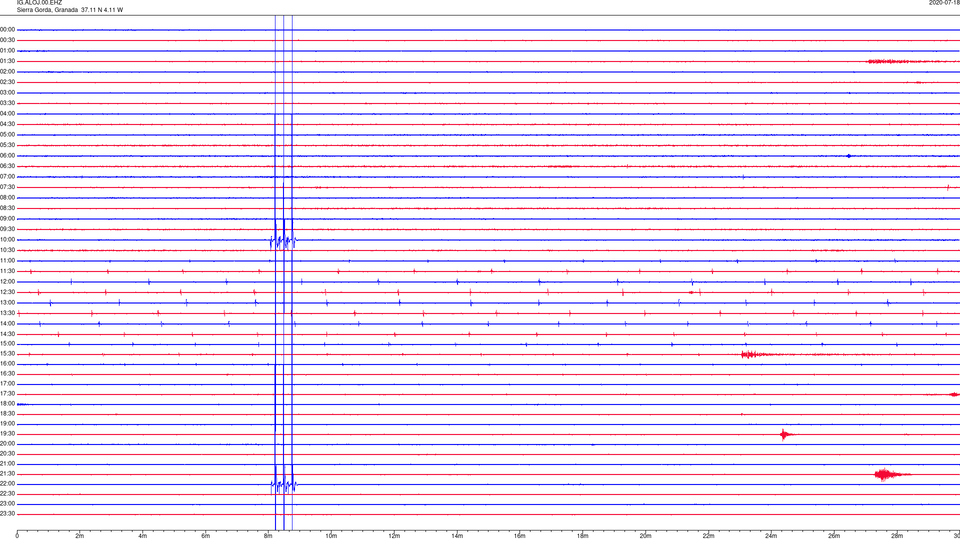
Task: Select the 01:30 trace time label
Action: click(7, 61)
